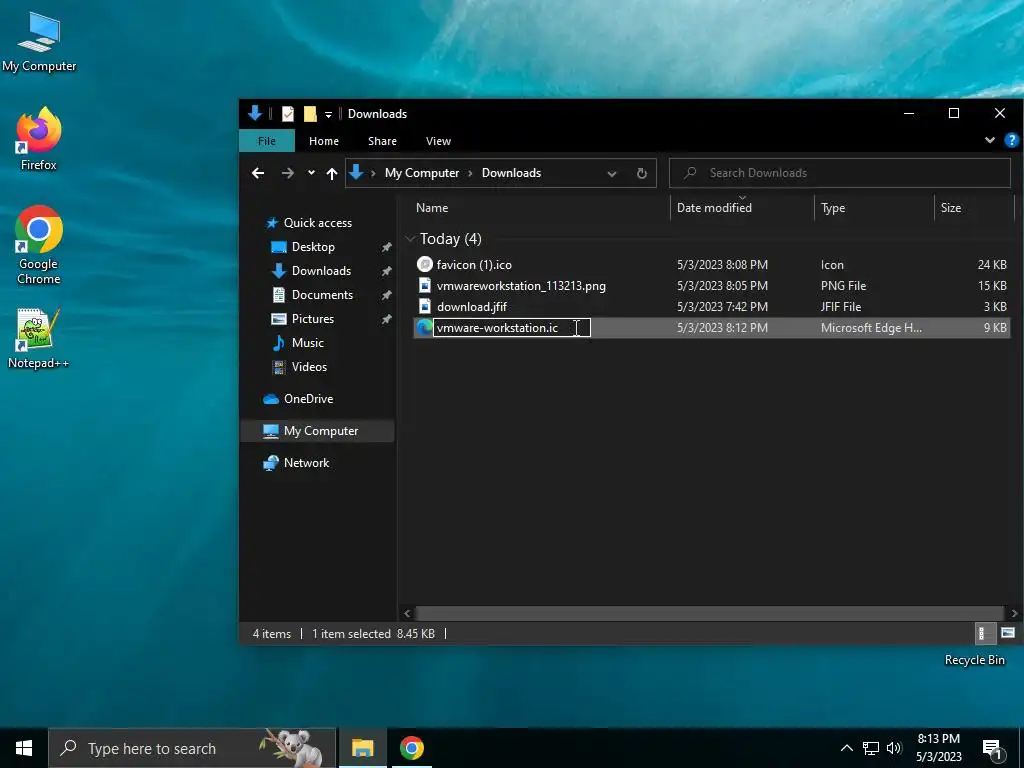This screenshot has width=1024, height=768.
Task: Click the taskbar search box
Action: [192, 748]
